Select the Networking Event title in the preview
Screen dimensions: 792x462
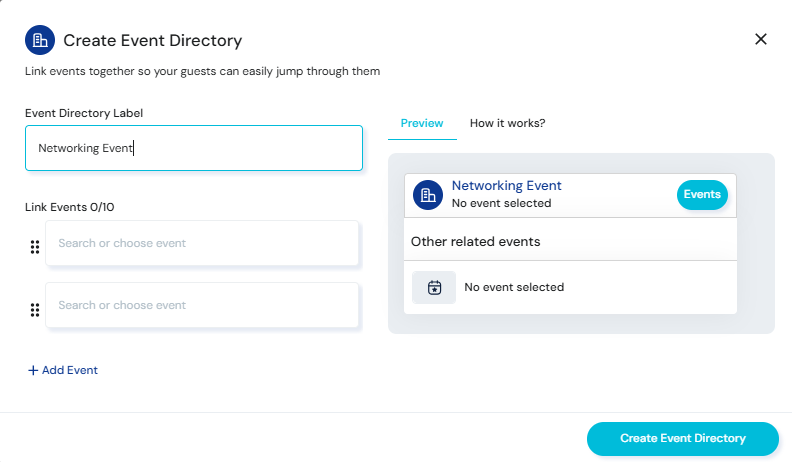pyautogui.click(x=506, y=185)
